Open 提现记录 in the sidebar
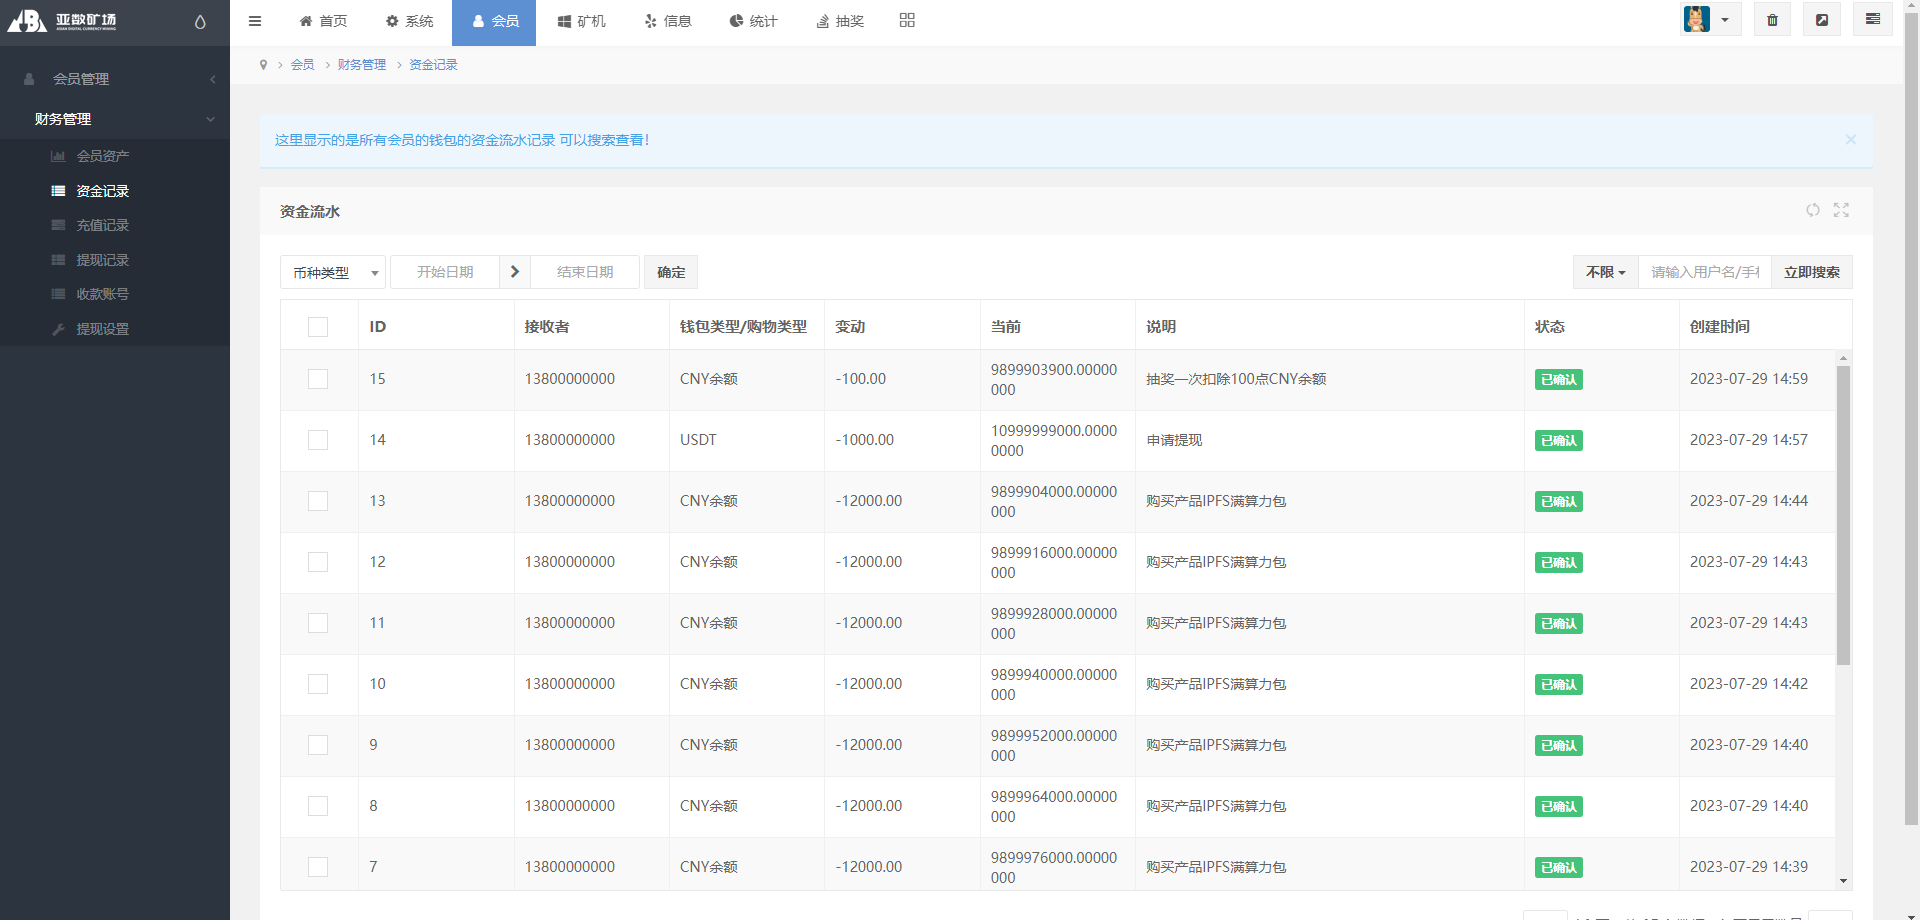The height and width of the screenshot is (920, 1920). [102, 260]
